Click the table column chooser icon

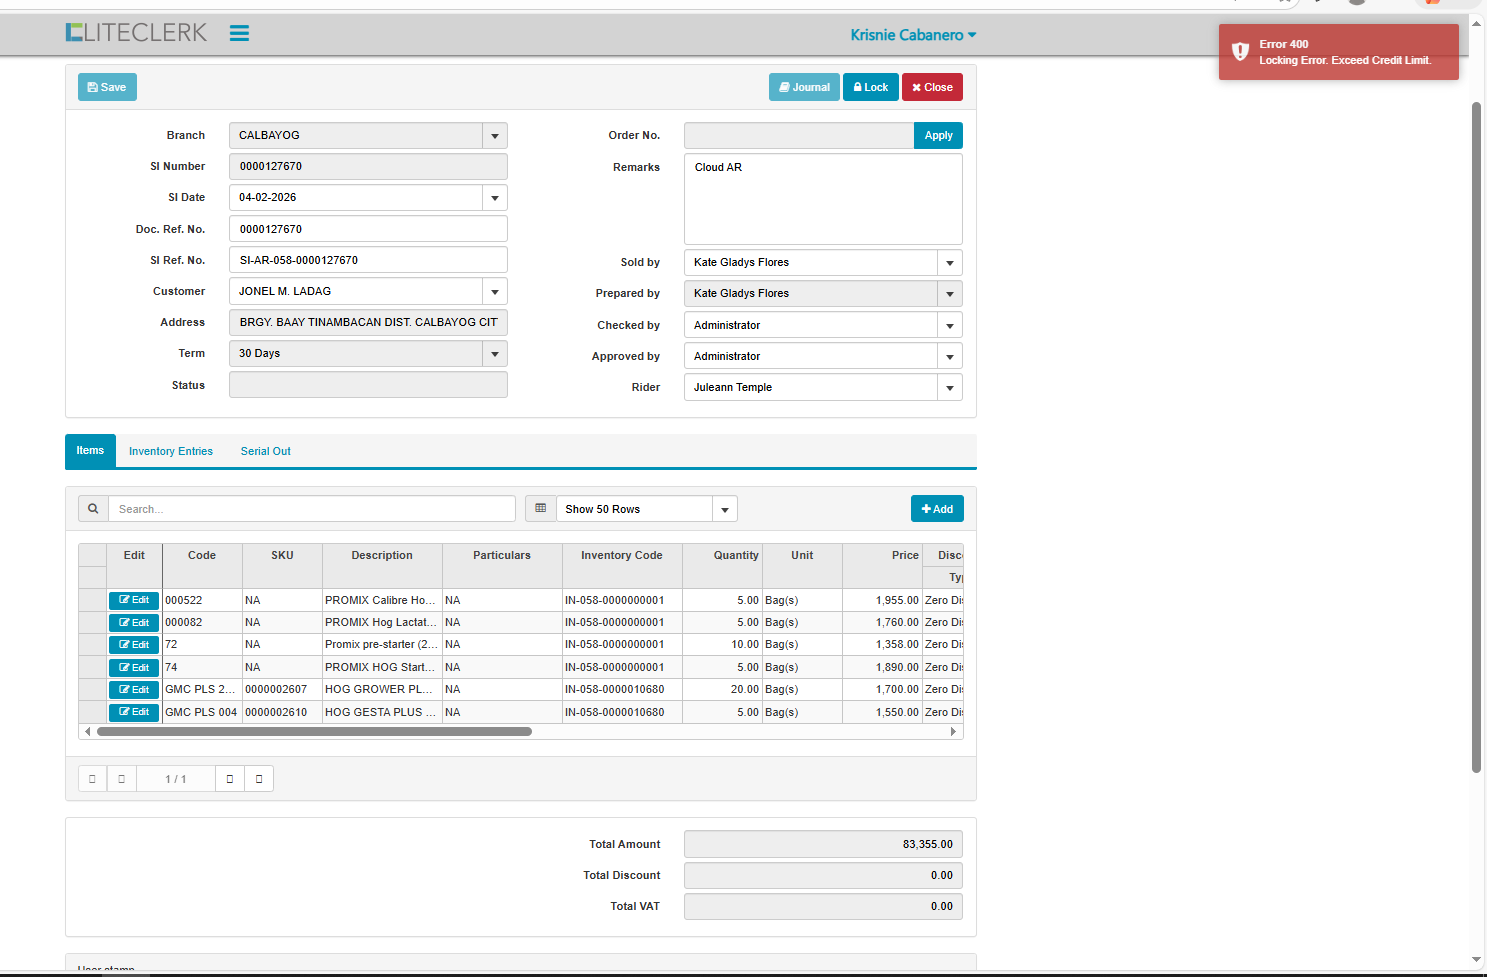coord(541,509)
